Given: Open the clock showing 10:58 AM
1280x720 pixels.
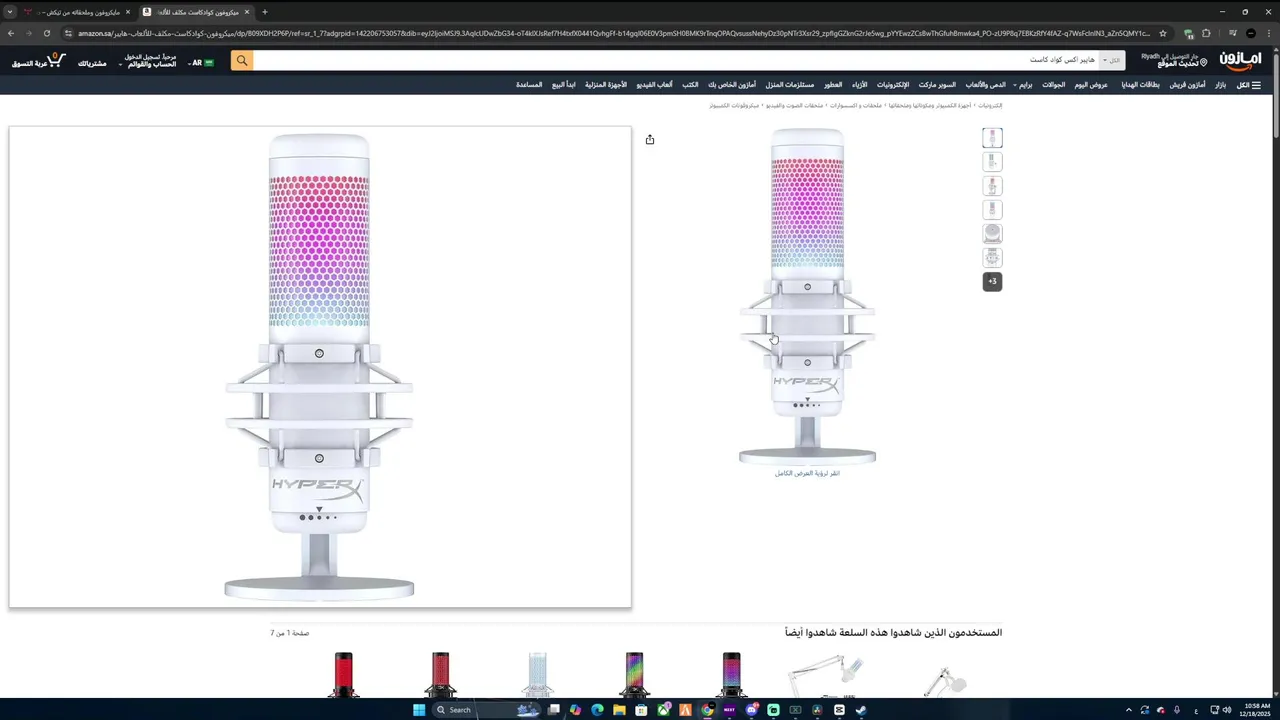Looking at the screenshot, I should coord(1256,710).
